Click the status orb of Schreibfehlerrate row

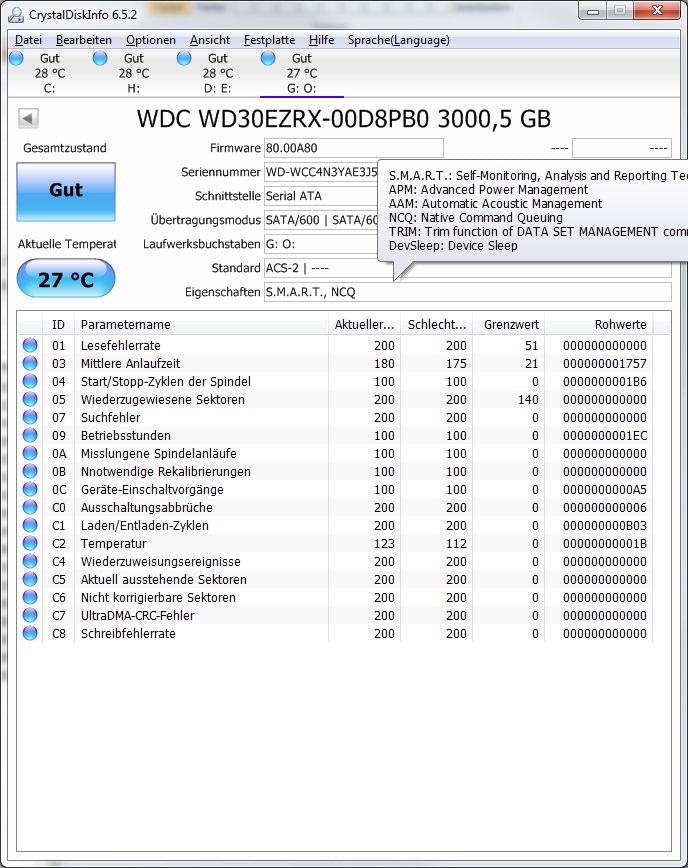30,633
